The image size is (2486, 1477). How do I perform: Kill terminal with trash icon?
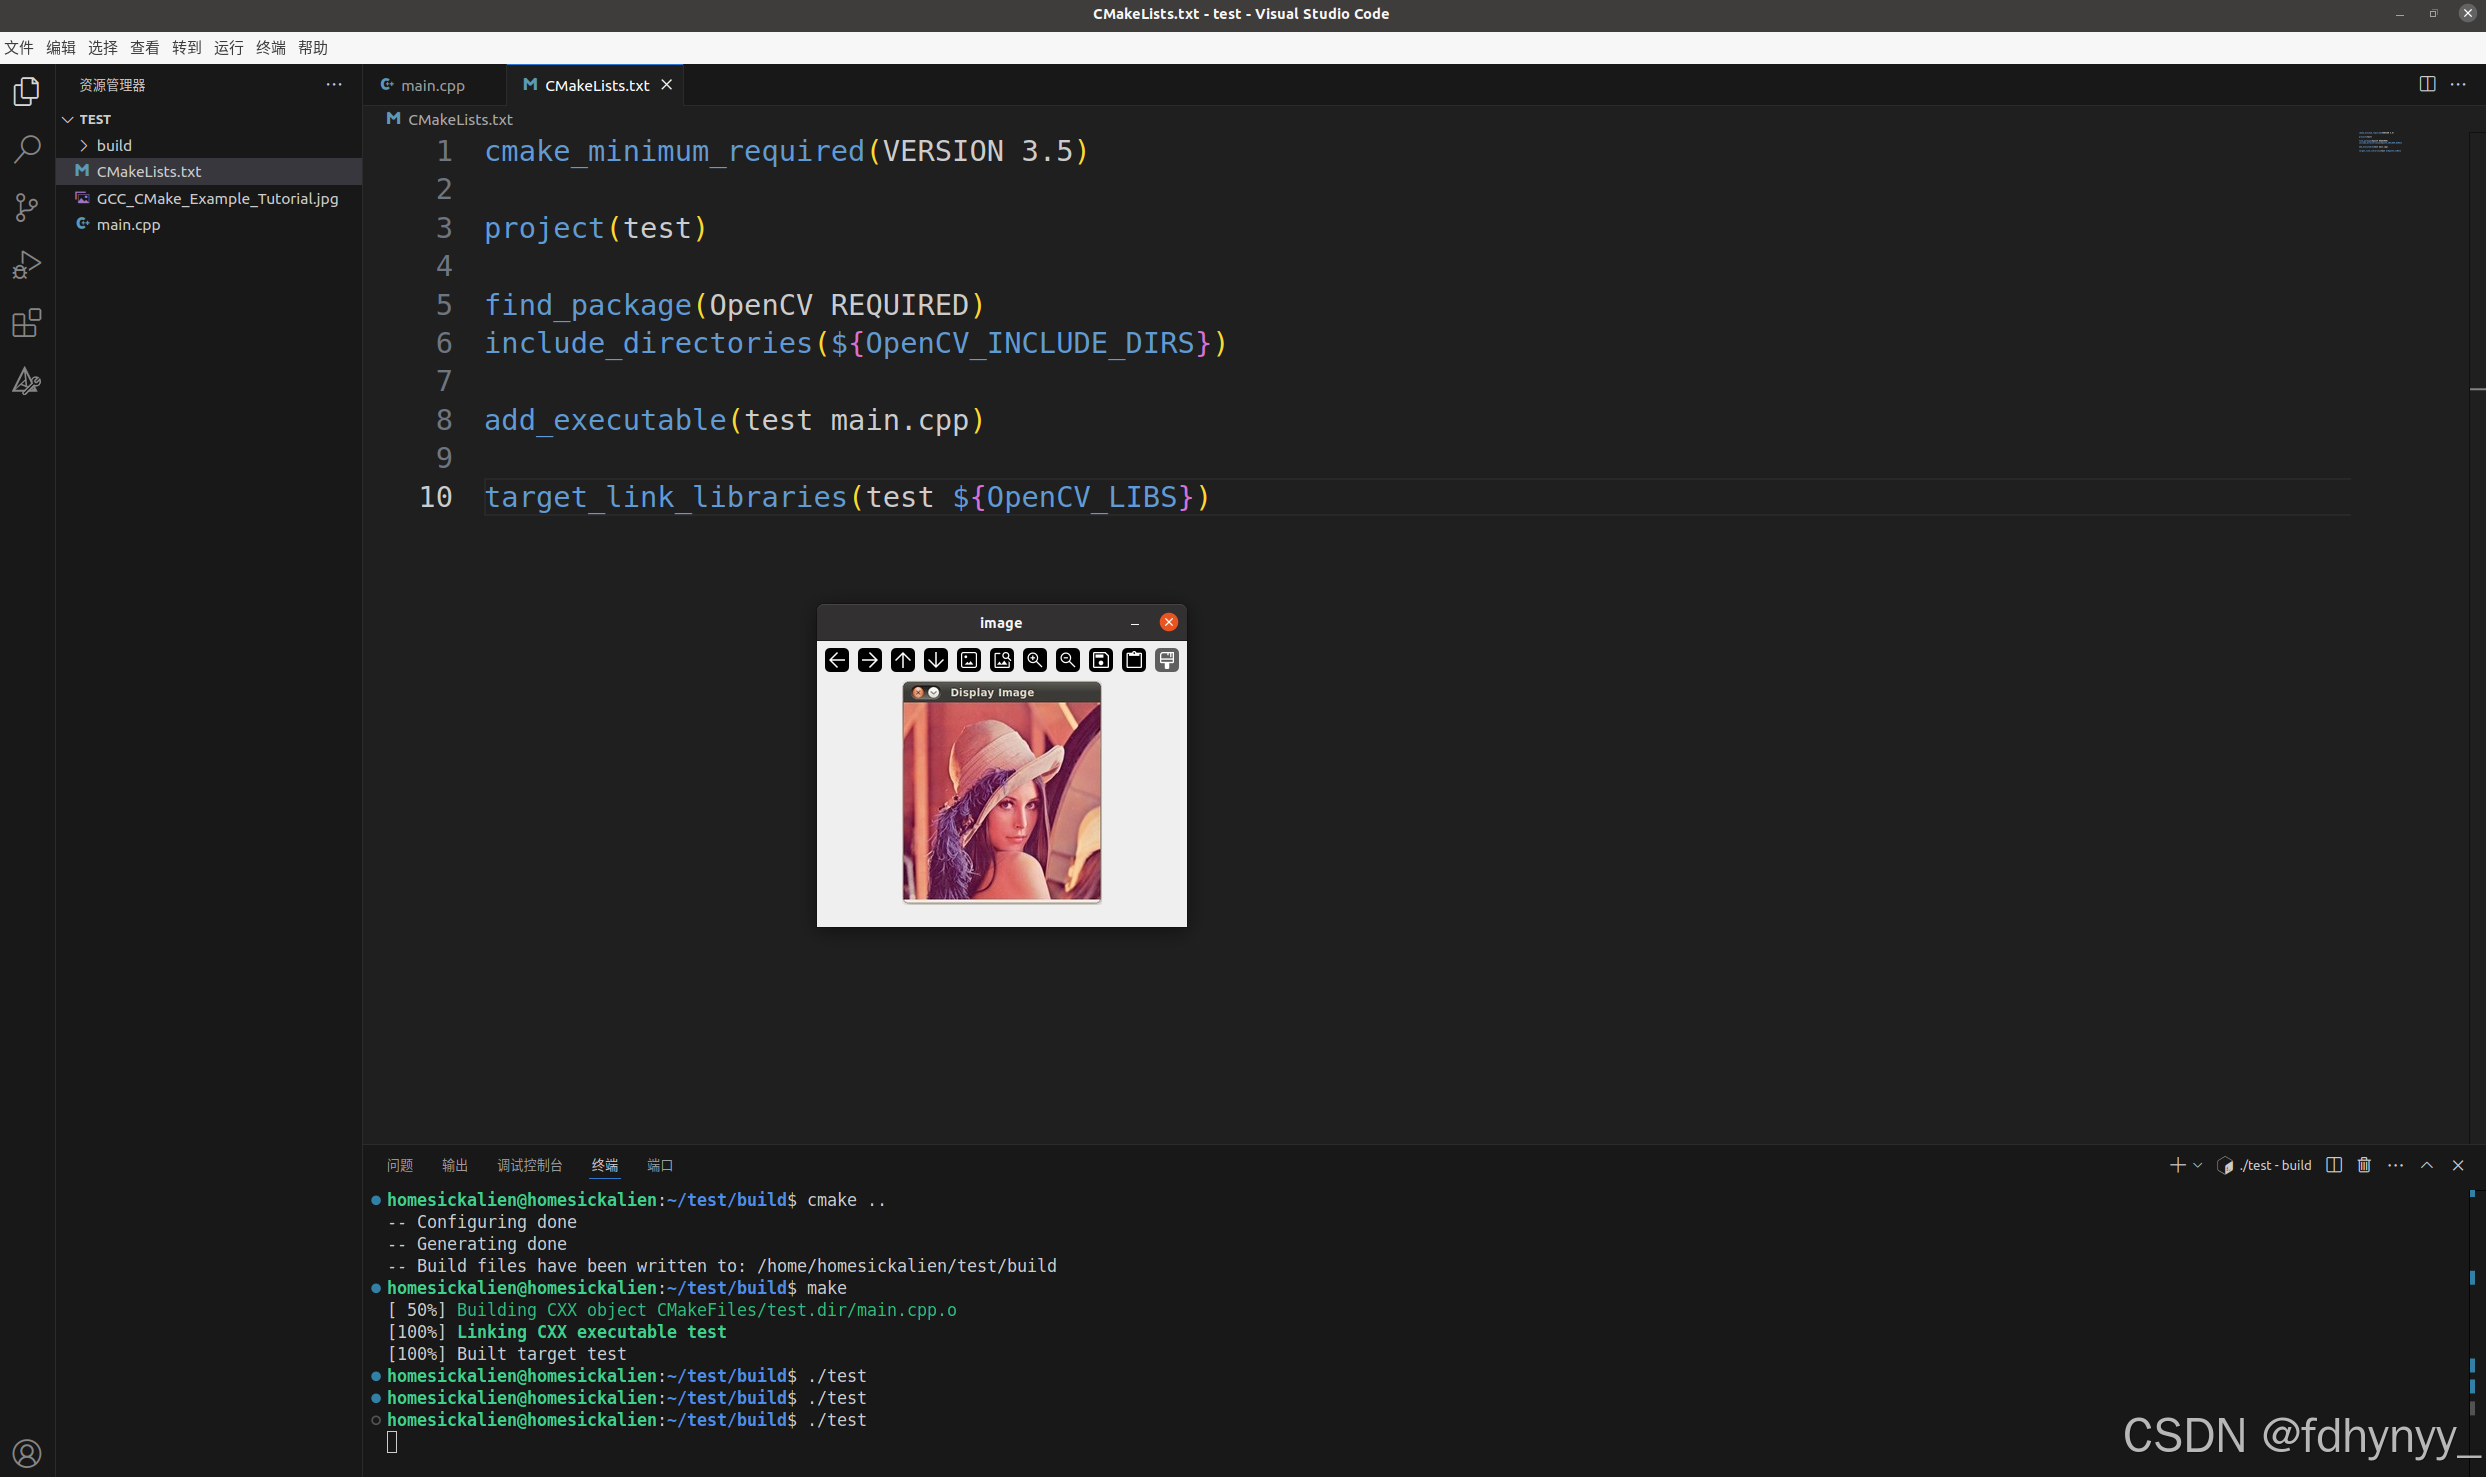(x=2364, y=1165)
